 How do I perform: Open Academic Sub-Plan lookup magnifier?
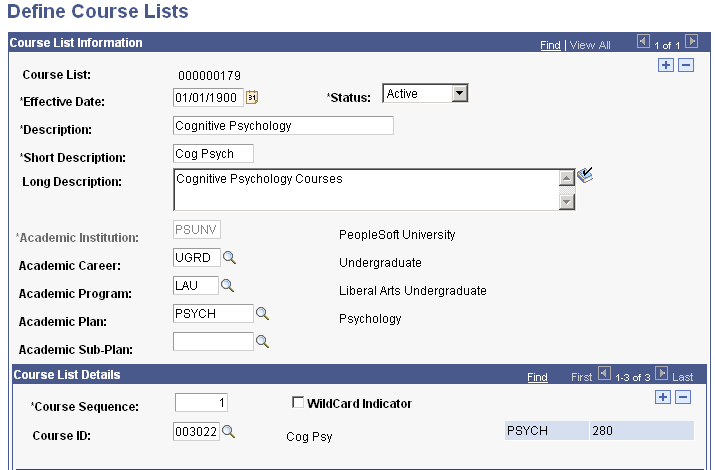click(263, 342)
